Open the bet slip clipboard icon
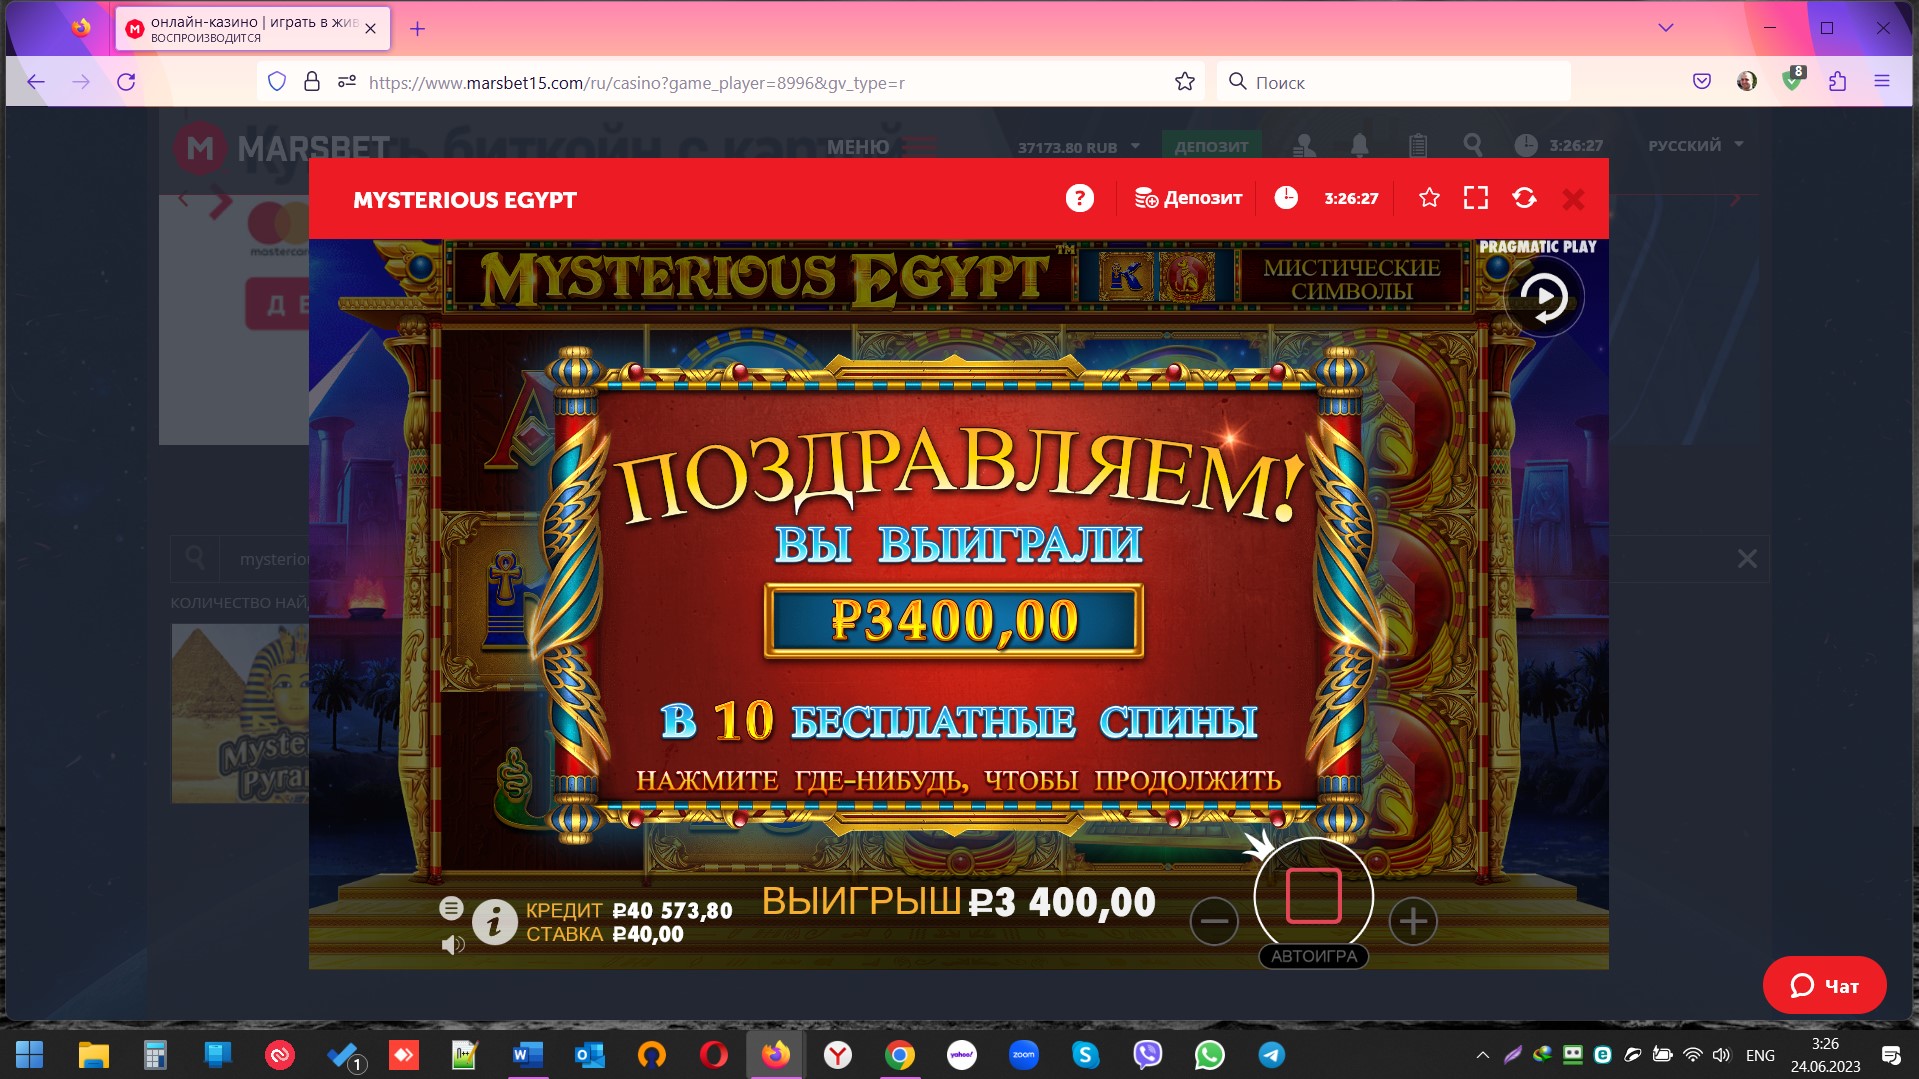Screen dimensions: 1919x1079 click(1418, 146)
